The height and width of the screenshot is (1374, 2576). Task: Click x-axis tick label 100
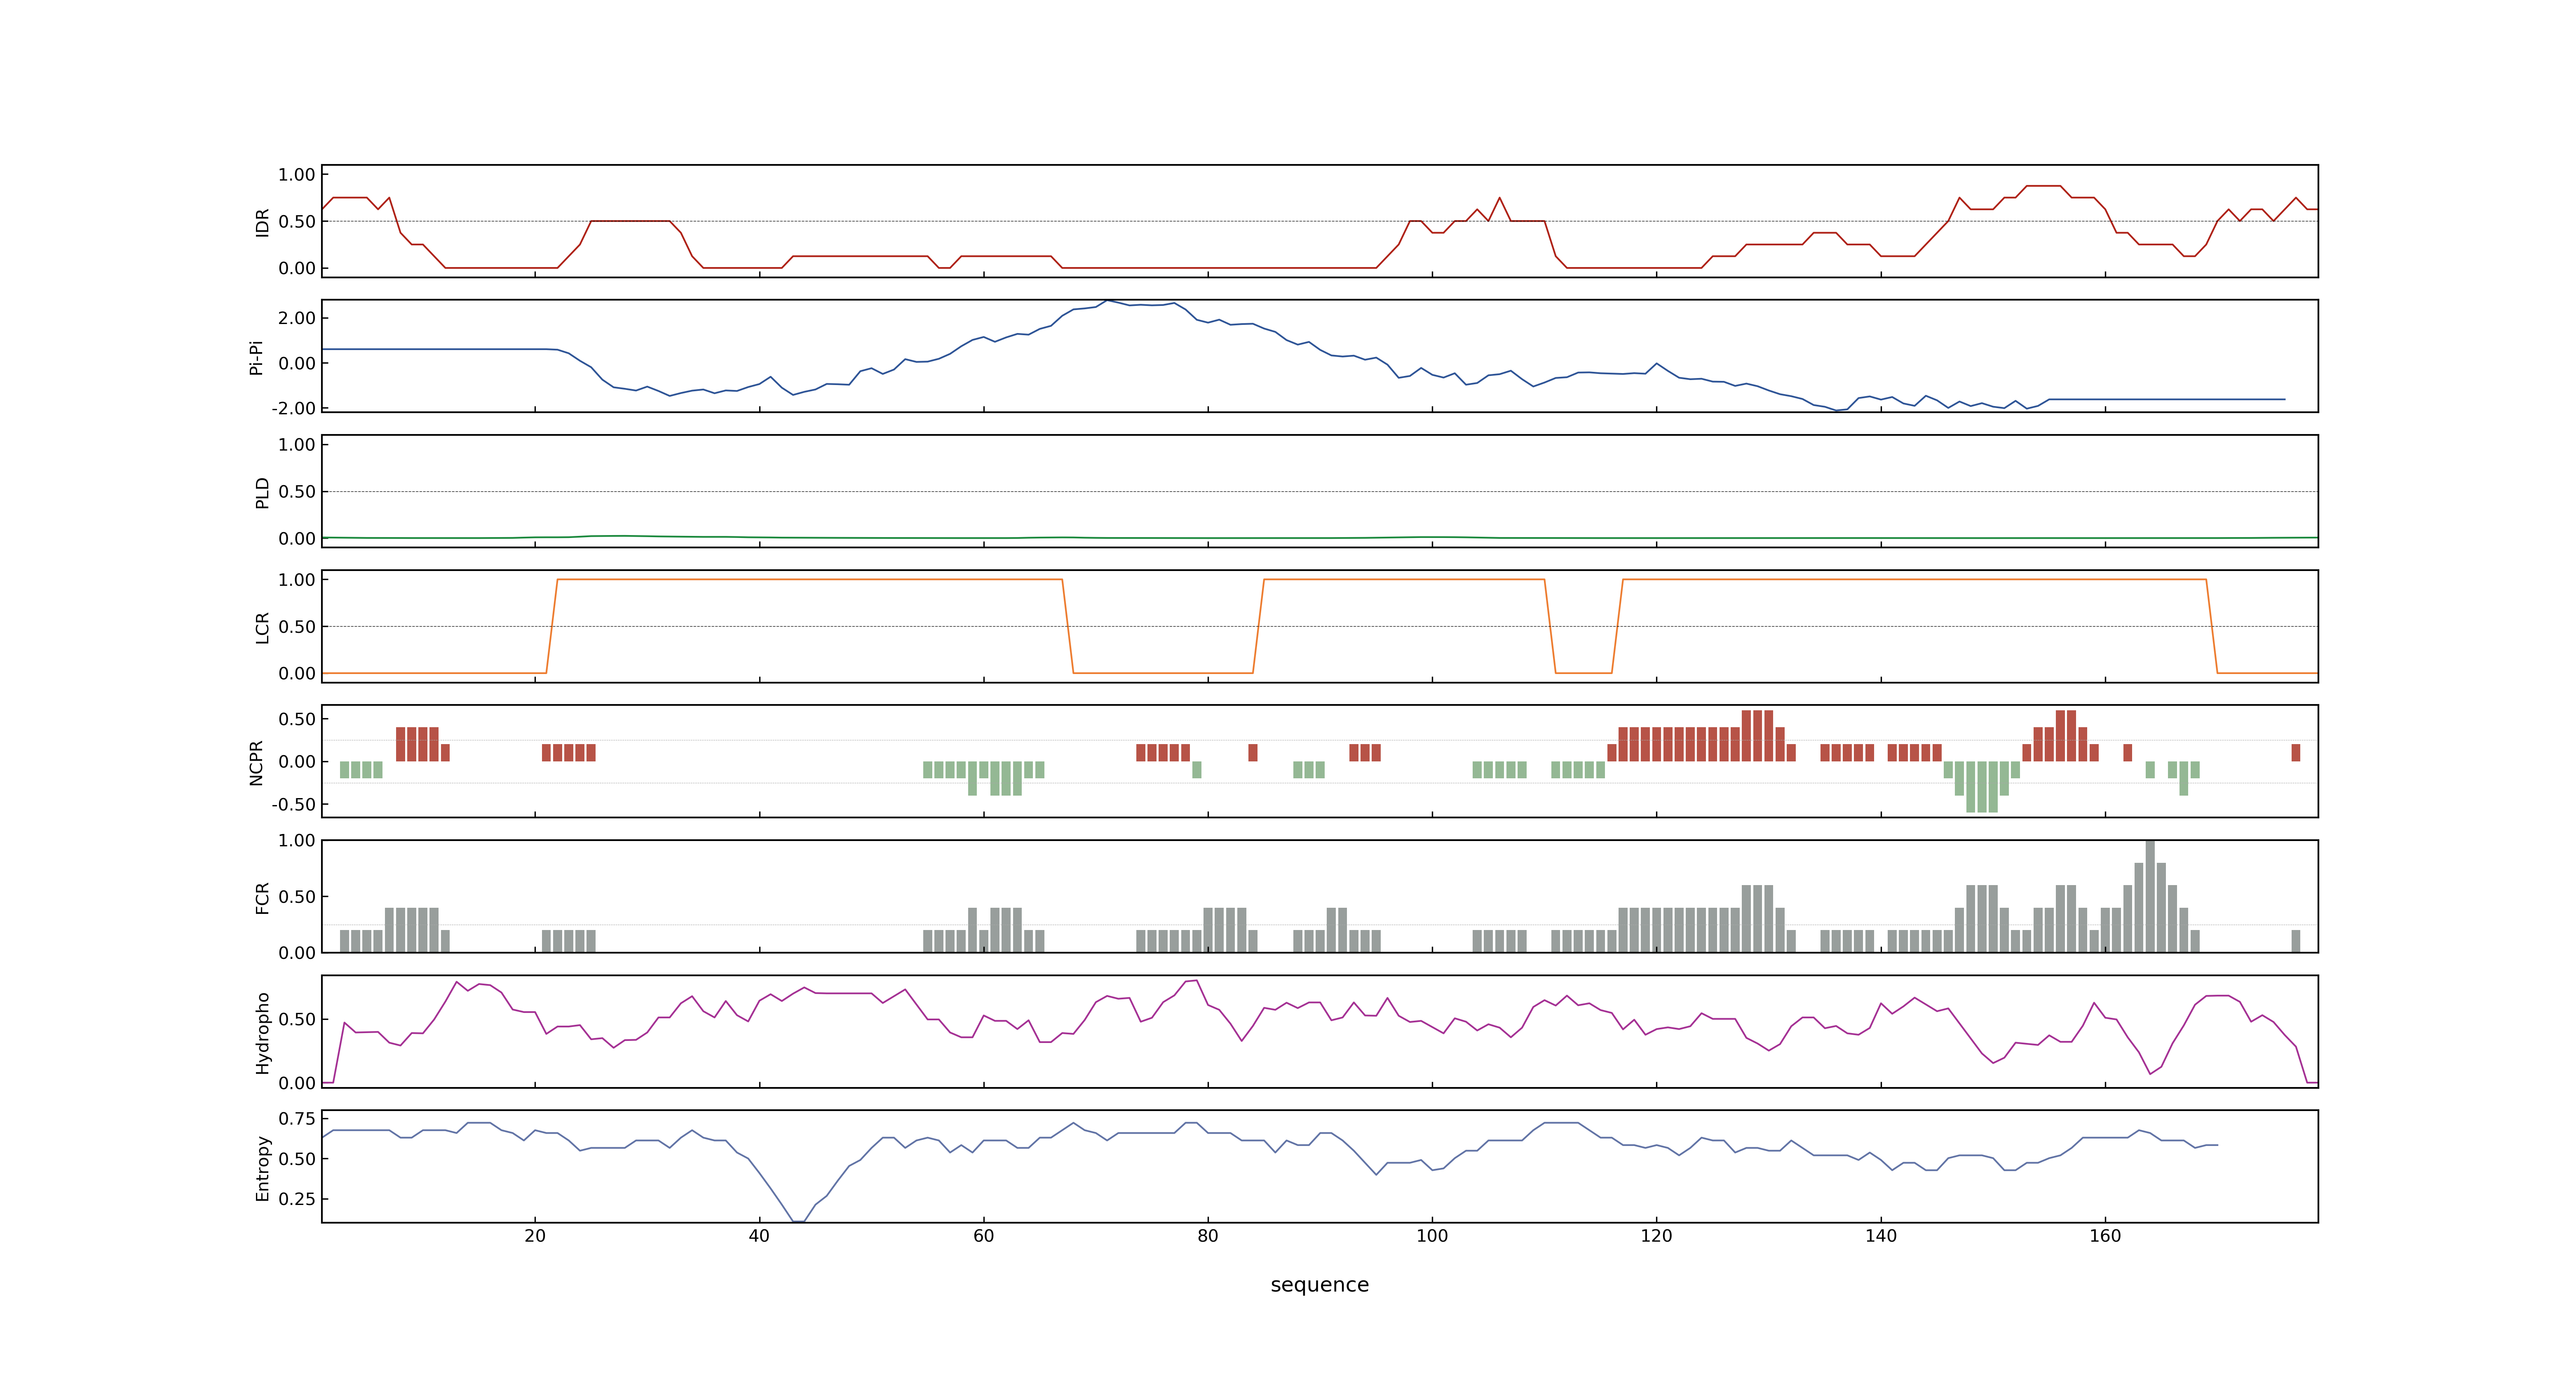click(1432, 1235)
